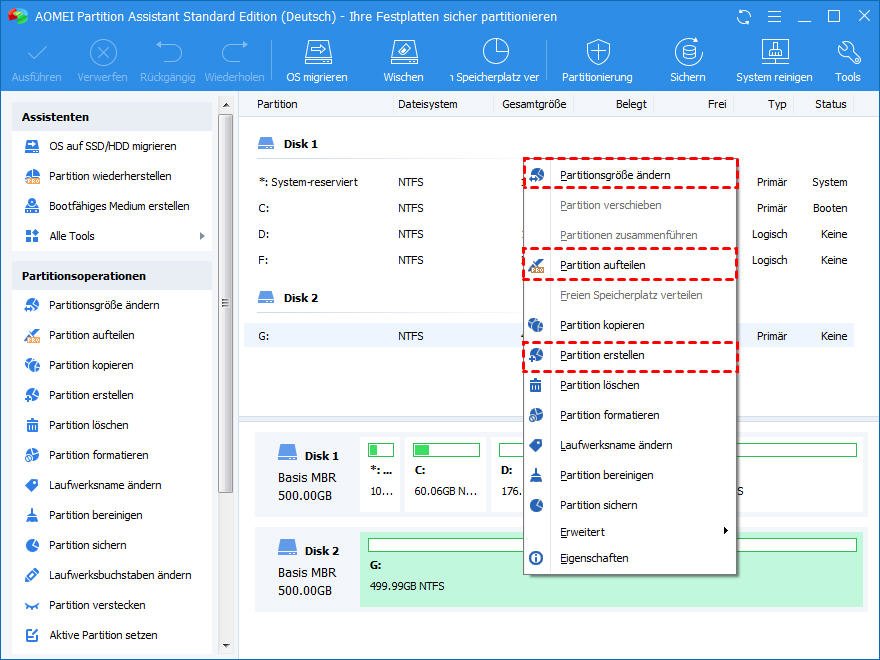
Task: Click the Typ column header
Action: coord(777,104)
